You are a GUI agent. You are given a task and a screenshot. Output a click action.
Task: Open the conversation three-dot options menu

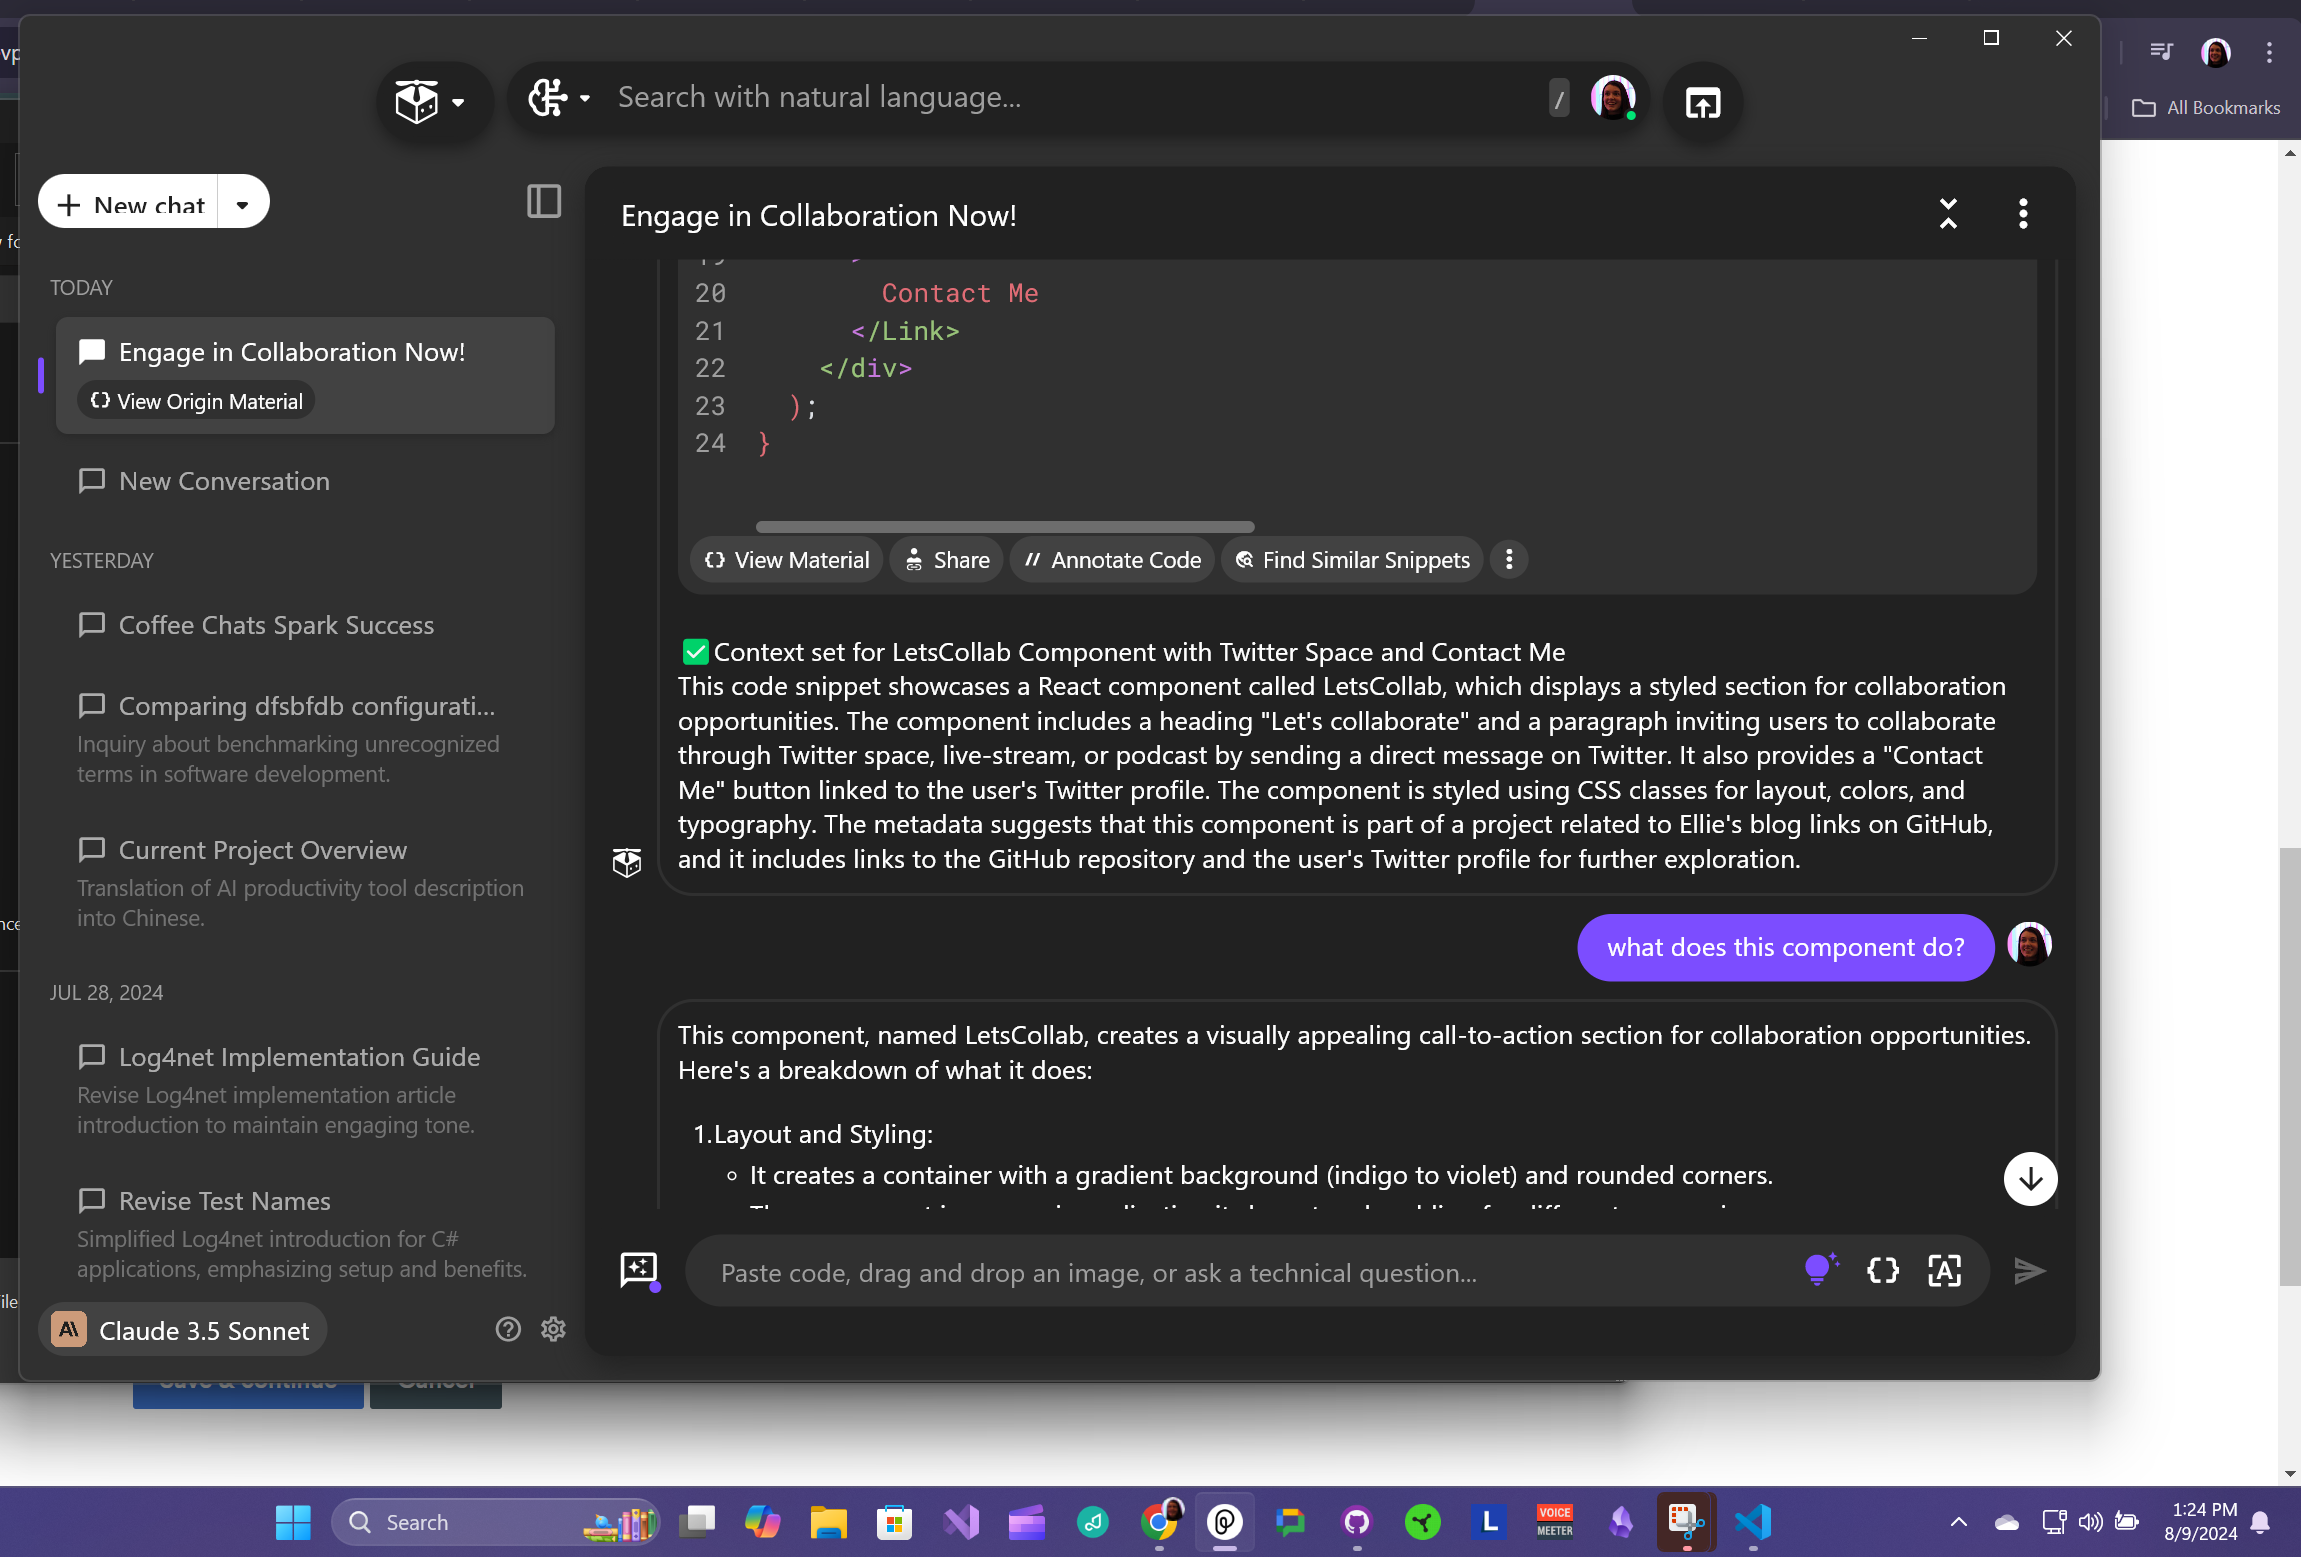click(2023, 213)
